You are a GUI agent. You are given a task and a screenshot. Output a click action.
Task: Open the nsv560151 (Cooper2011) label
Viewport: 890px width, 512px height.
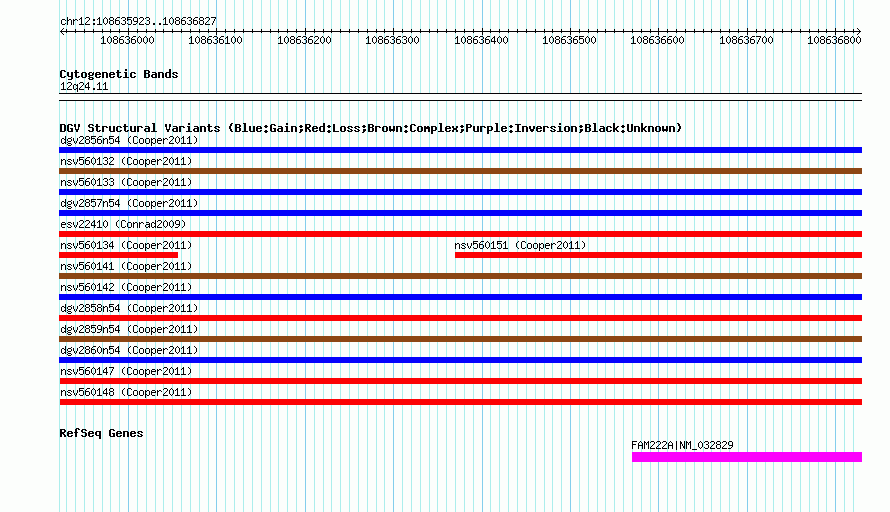point(520,245)
